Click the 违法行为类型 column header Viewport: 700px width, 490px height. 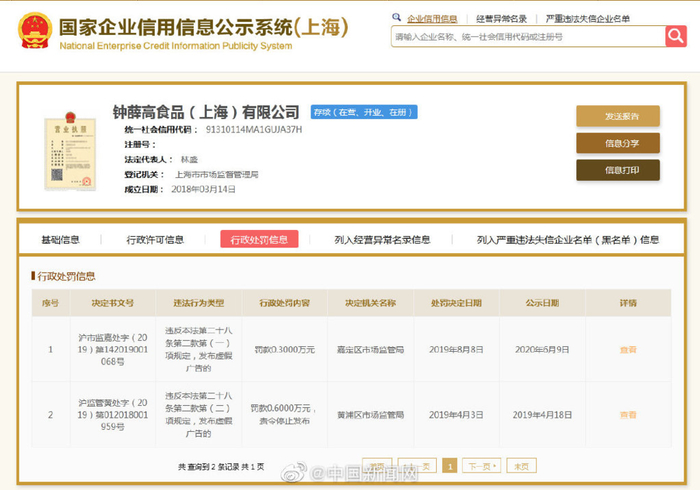(199, 303)
